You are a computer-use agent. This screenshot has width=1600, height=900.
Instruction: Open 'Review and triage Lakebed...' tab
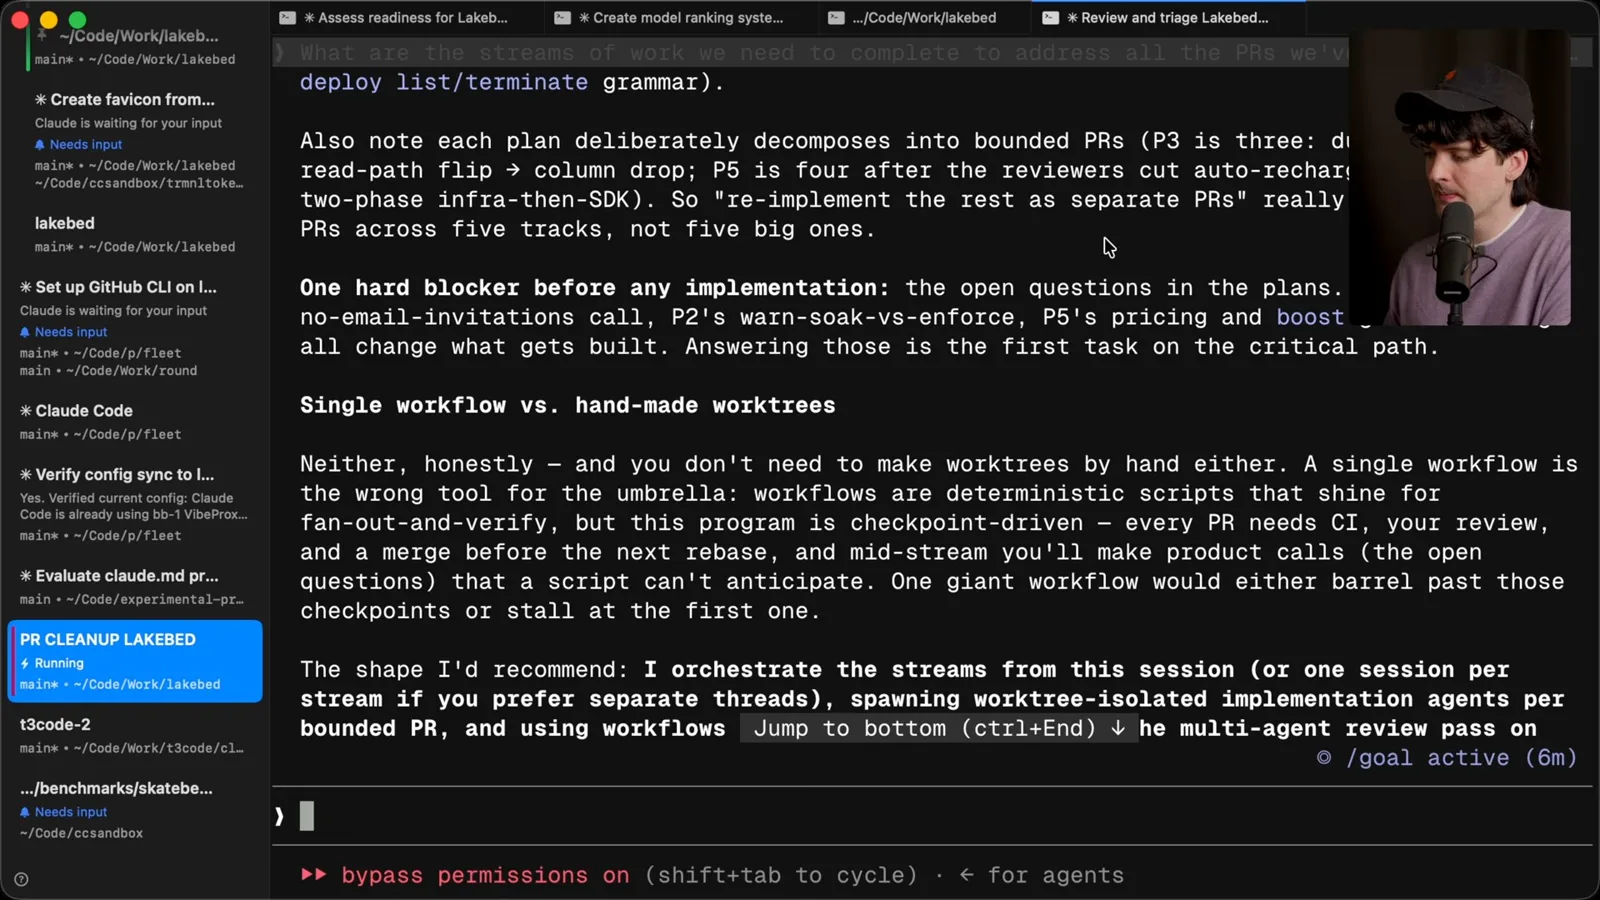[x=1167, y=17]
